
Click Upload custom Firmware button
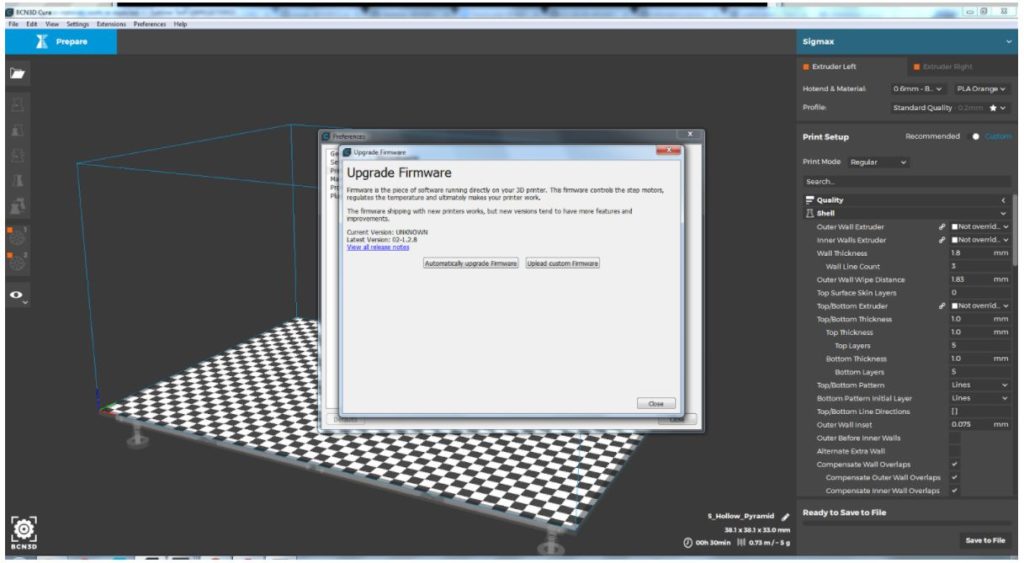tap(562, 263)
